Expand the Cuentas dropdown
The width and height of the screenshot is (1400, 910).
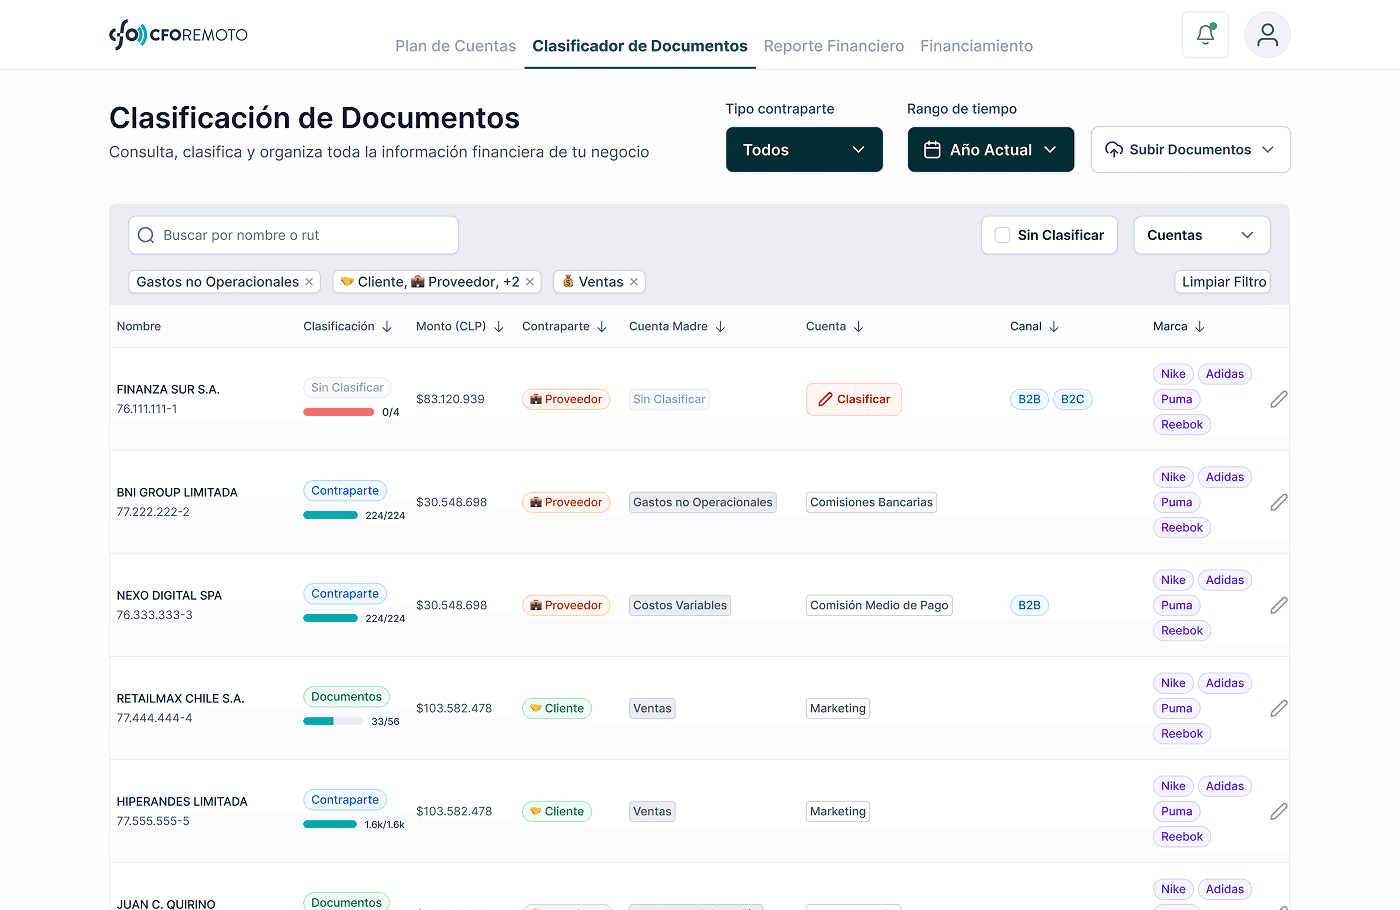coord(1201,234)
